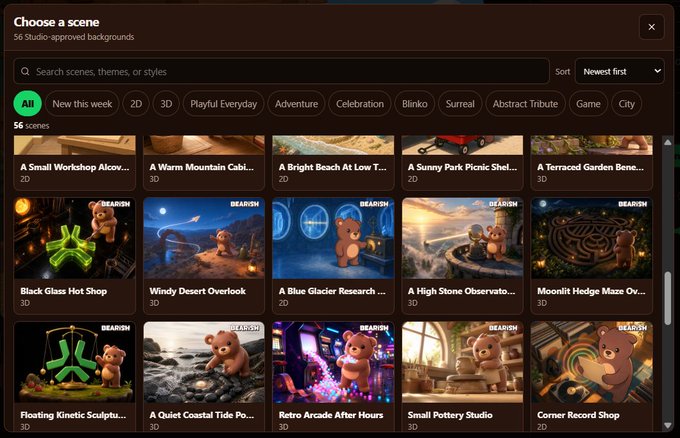
Task: Select the High Stone Observatory scene image
Action: (462, 238)
